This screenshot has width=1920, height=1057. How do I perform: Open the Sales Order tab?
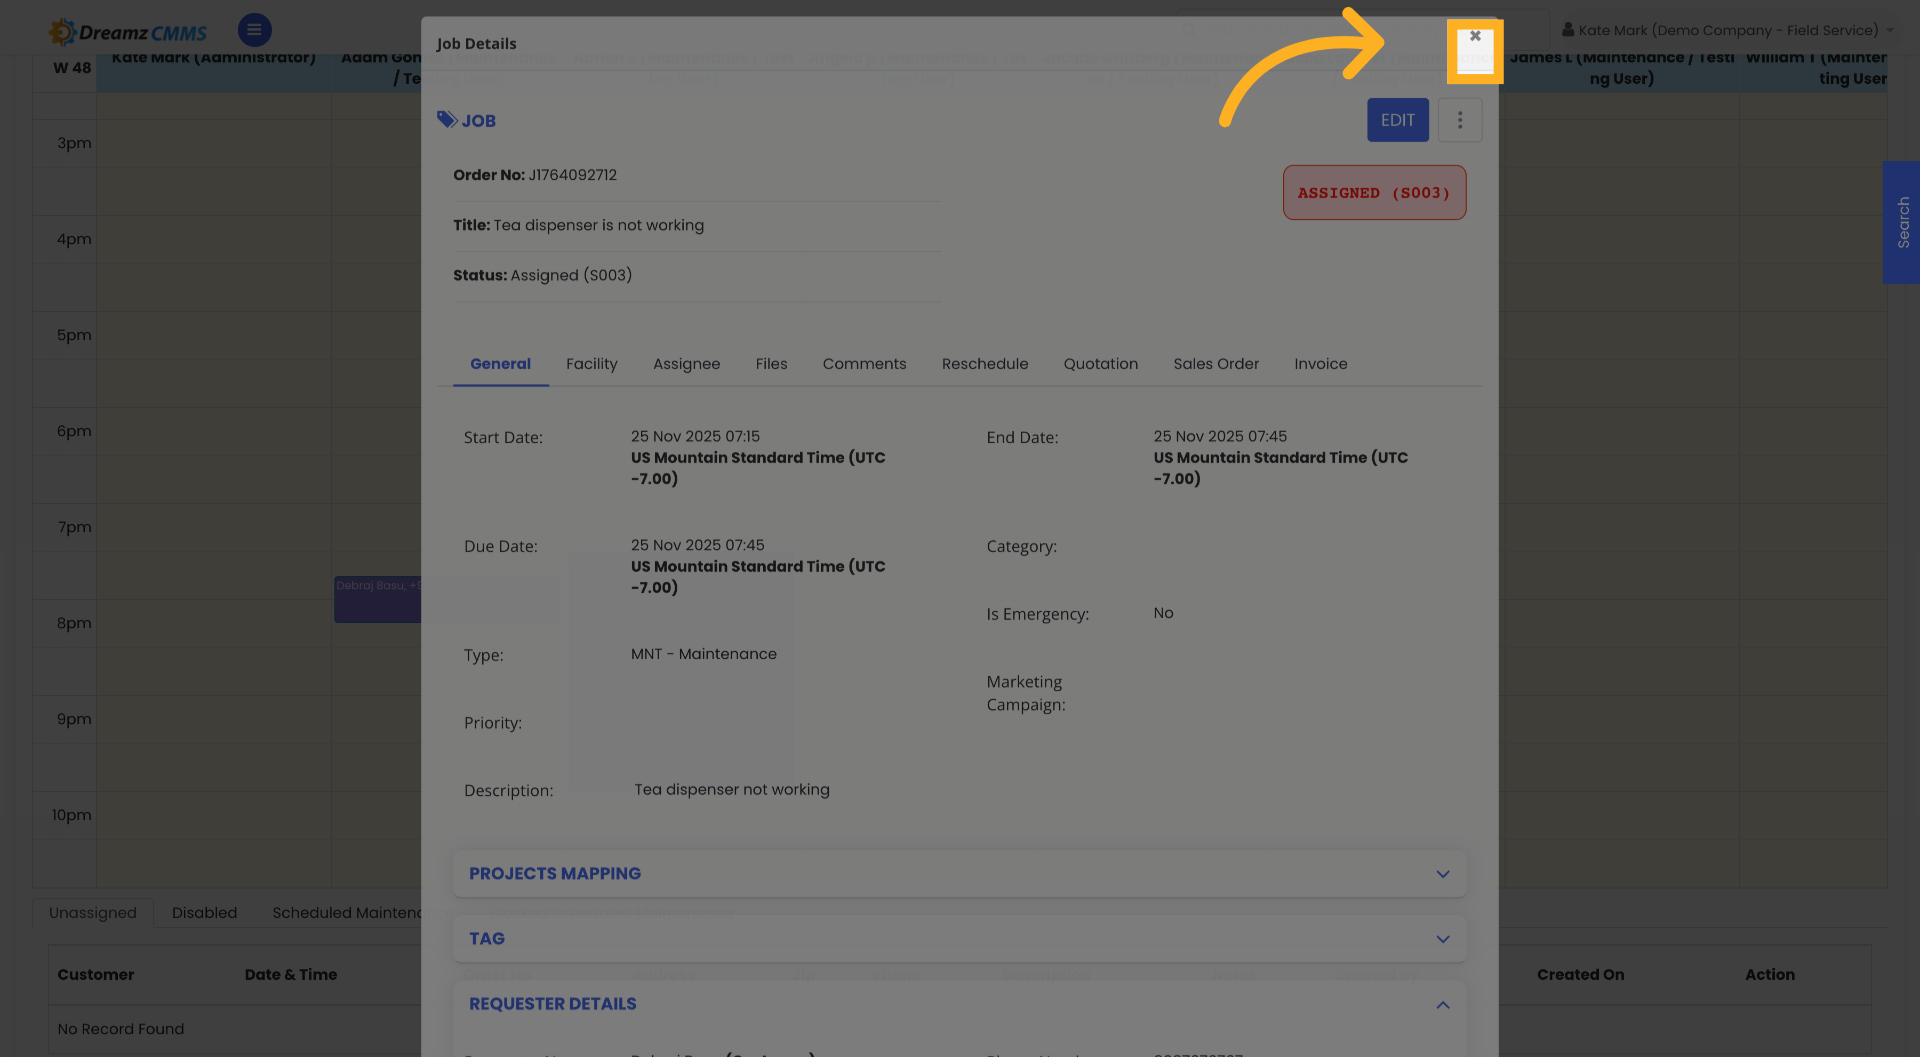click(1216, 364)
